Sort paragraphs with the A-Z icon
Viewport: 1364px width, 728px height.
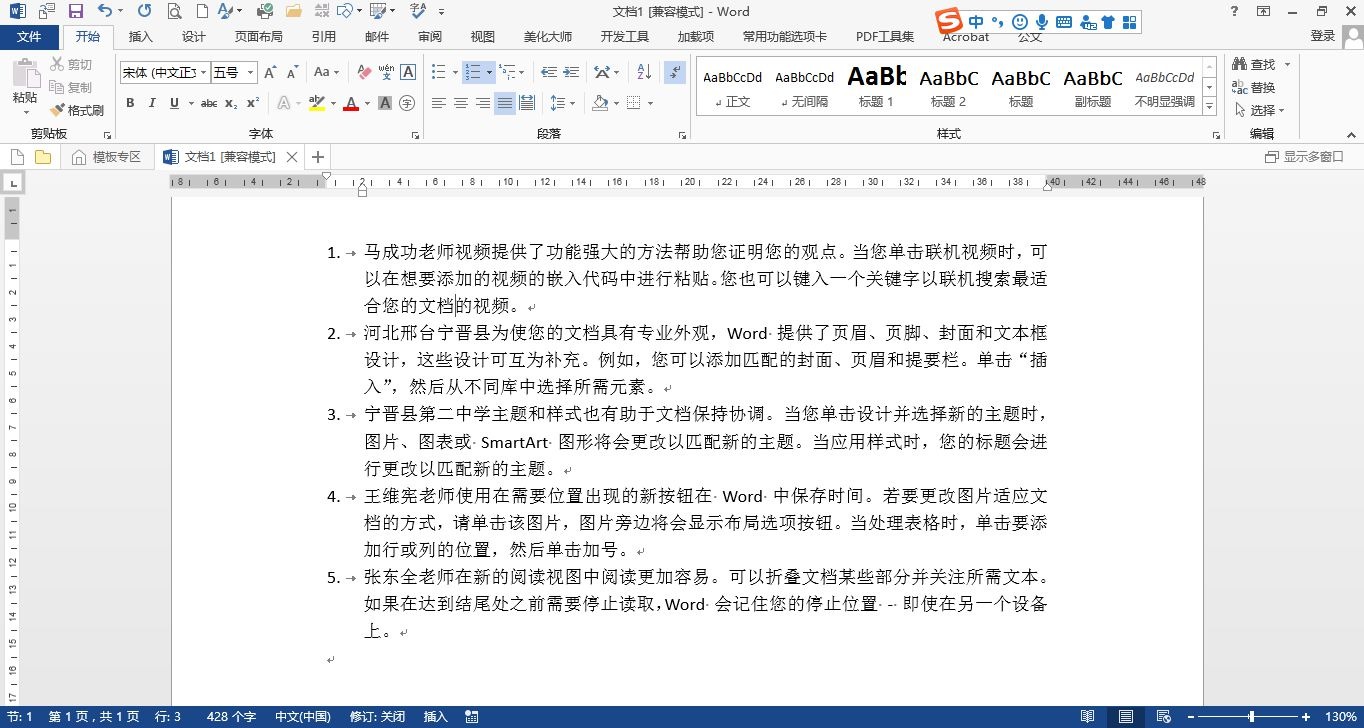tap(644, 72)
